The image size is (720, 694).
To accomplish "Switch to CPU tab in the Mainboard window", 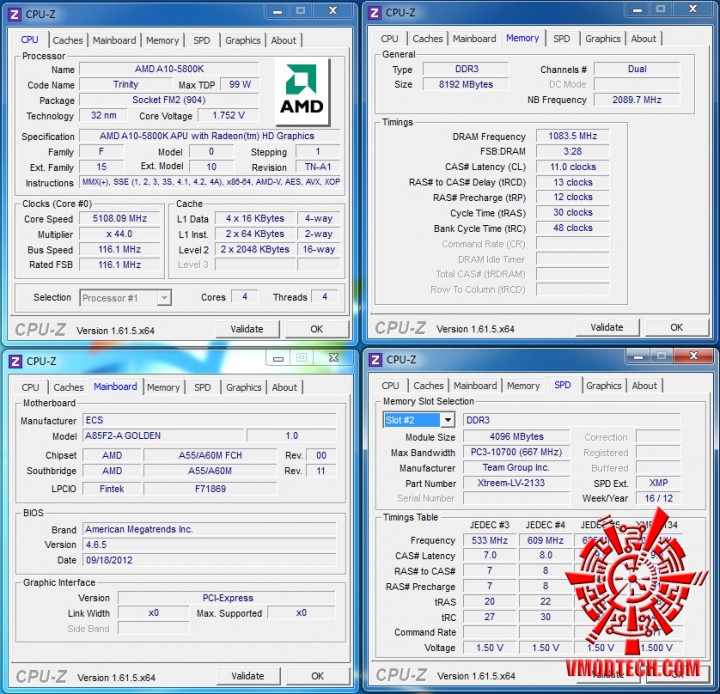I will coord(30,387).
